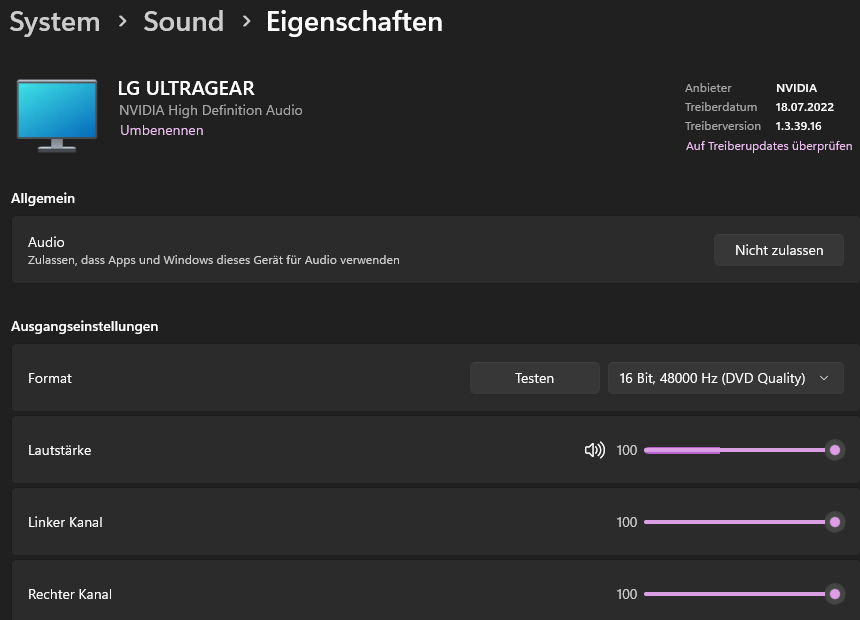Select the LG ULTRAGEAR device name

tap(186, 88)
